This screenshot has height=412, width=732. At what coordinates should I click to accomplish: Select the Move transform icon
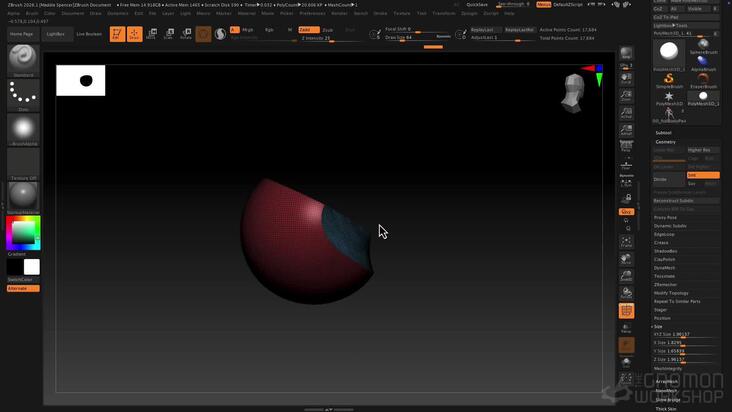pos(151,34)
